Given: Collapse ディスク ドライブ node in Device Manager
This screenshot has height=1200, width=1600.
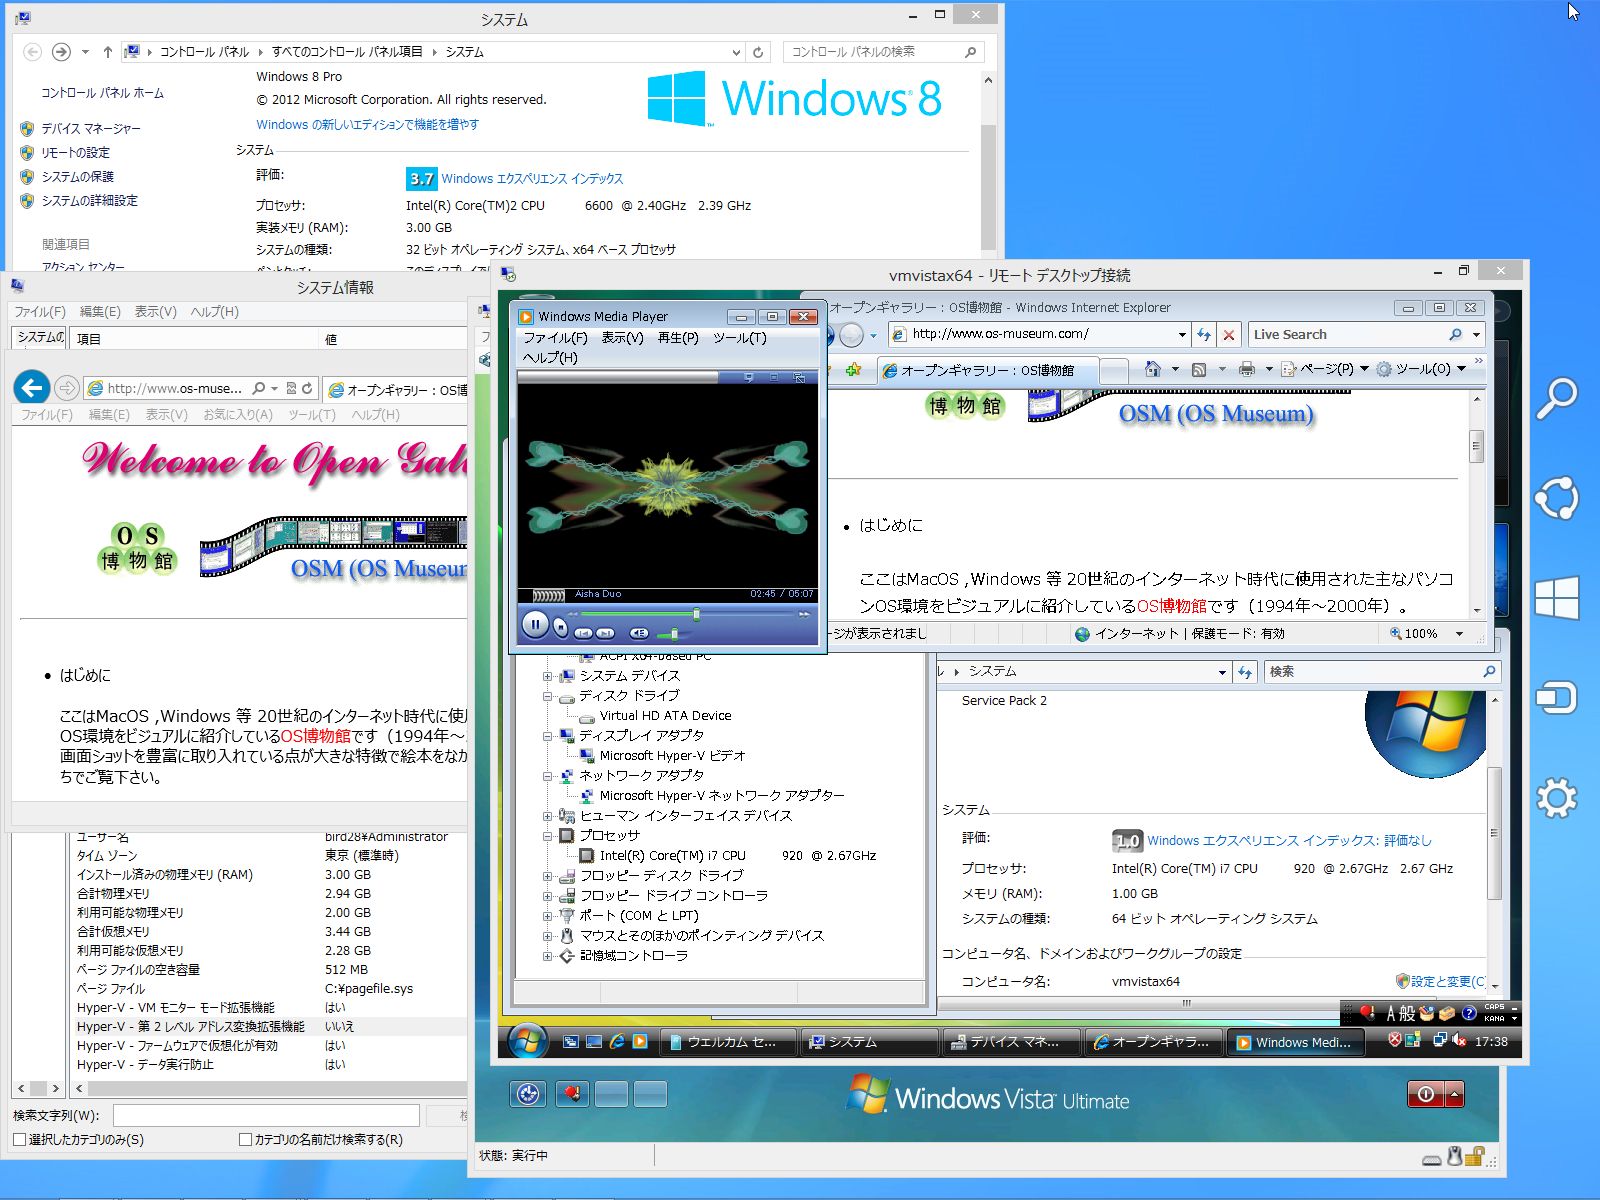Looking at the screenshot, I should pyautogui.click(x=547, y=696).
